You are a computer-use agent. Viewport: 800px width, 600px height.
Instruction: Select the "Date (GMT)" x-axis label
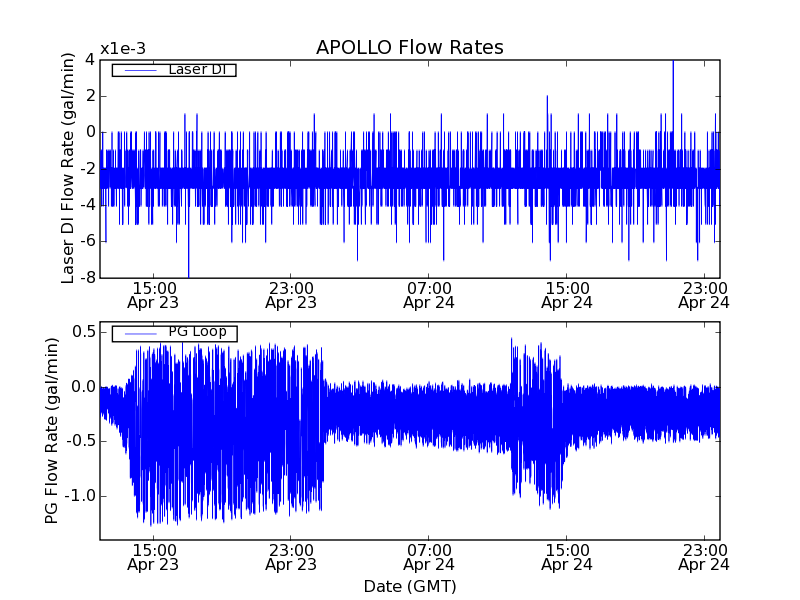(409, 586)
